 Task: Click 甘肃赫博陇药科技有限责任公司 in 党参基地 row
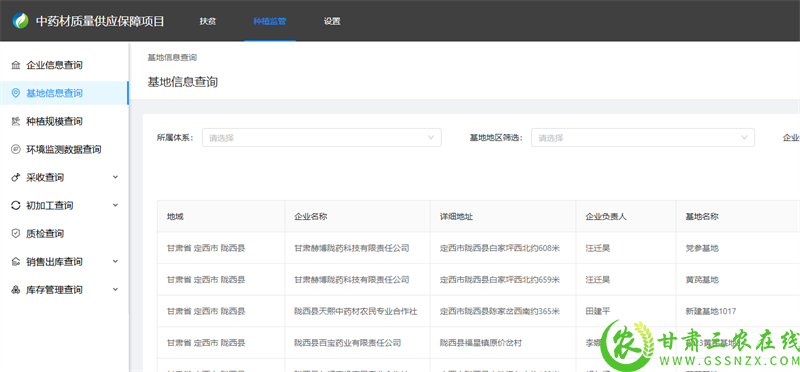[352, 249]
